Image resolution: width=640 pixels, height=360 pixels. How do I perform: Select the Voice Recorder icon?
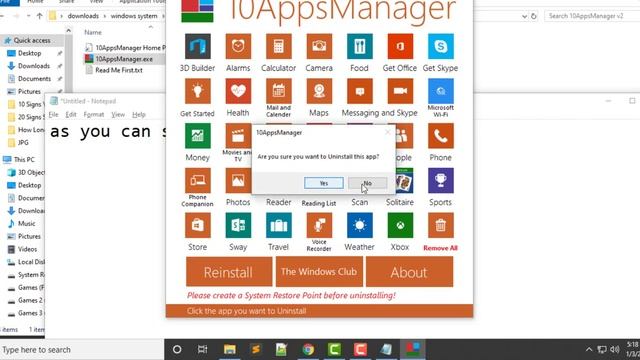319,225
